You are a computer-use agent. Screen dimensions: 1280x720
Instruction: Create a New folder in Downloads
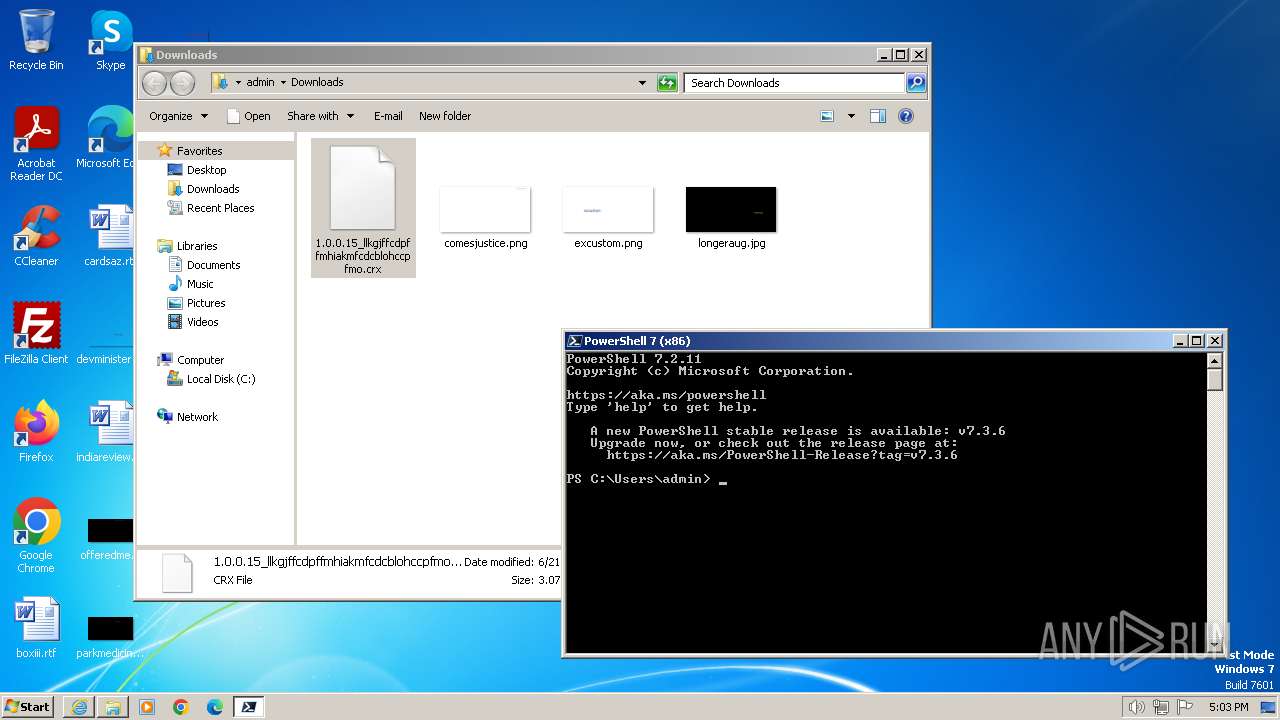pyautogui.click(x=445, y=116)
